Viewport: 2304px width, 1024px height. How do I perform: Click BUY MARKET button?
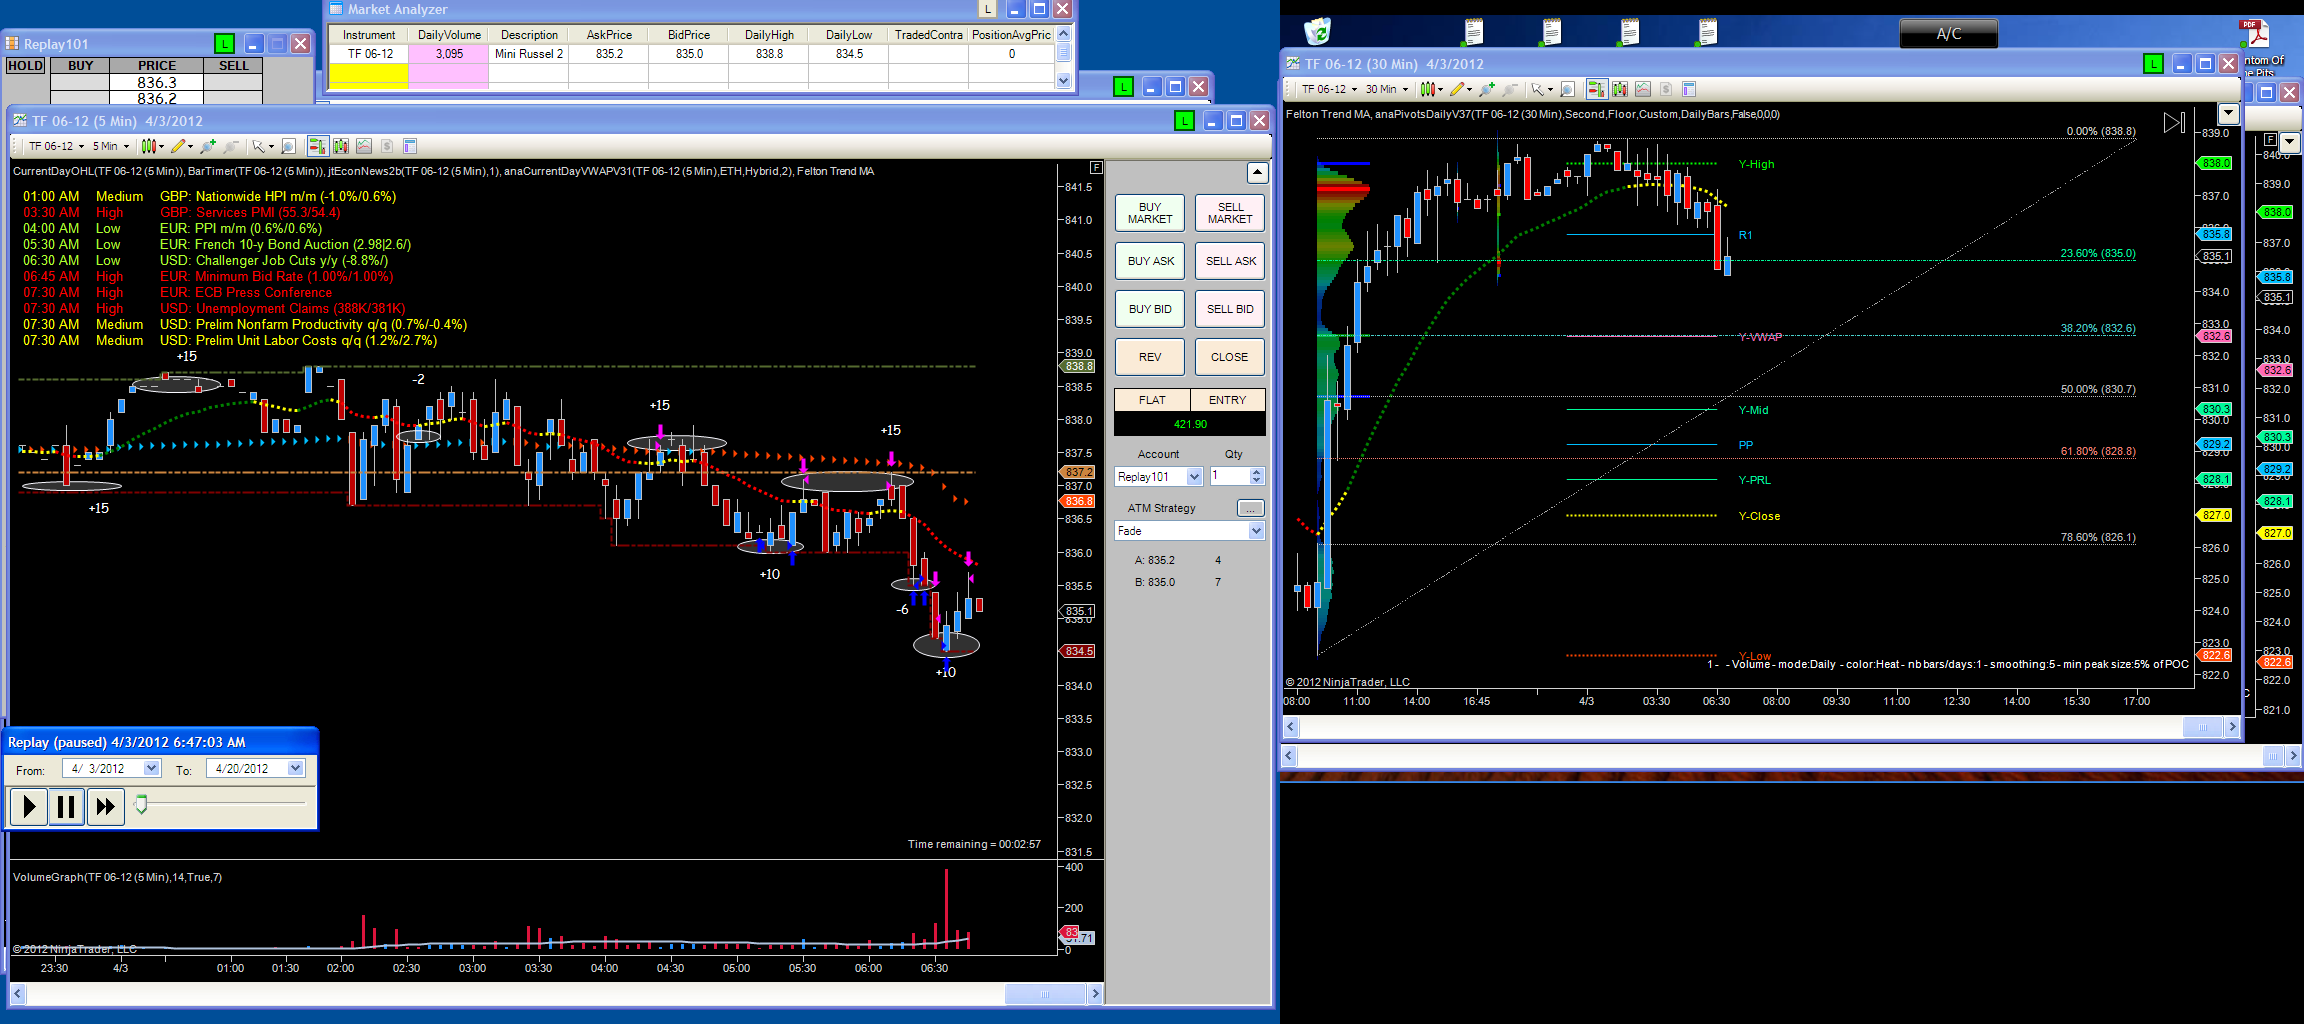click(x=1150, y=213)
